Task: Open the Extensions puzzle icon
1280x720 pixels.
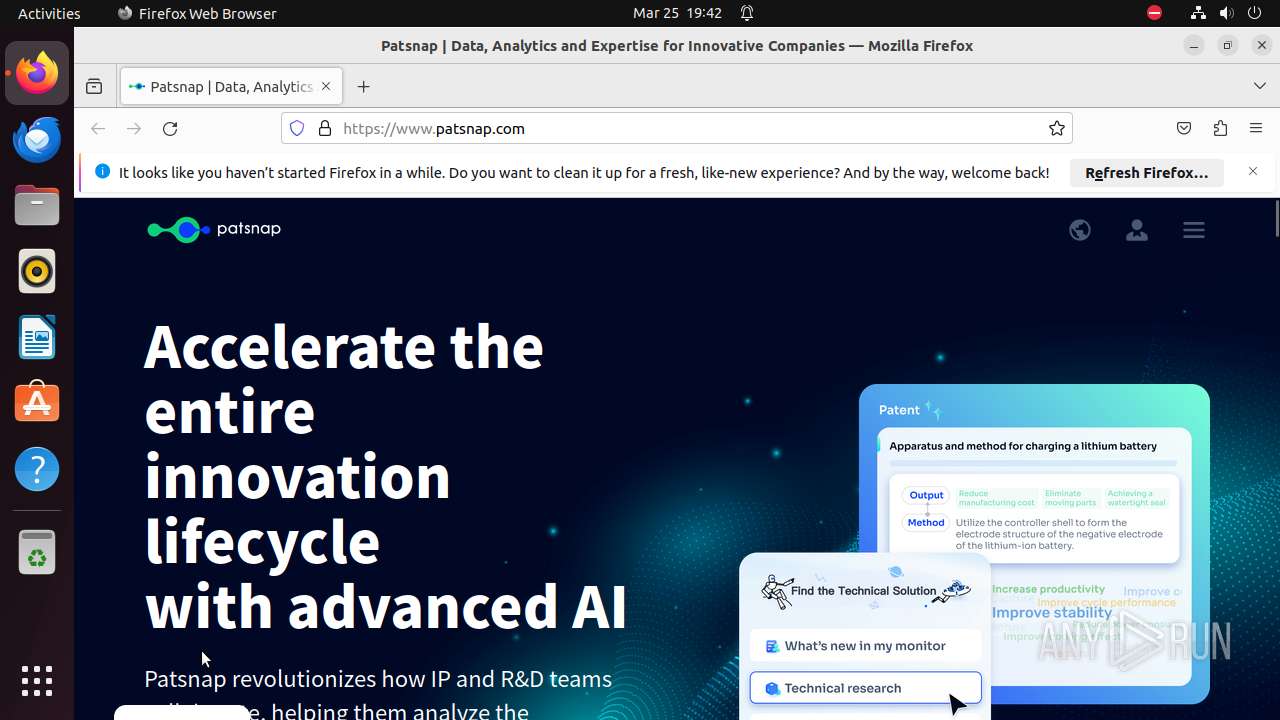Action: [x=1220, y=128]
